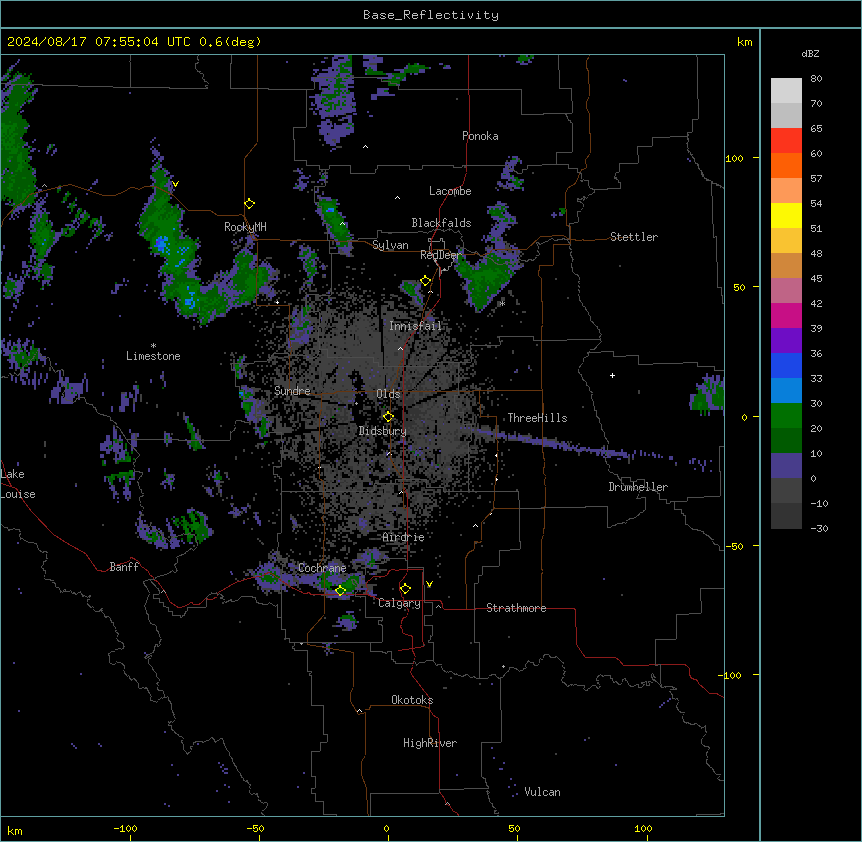Image resolution: width=862 pixels, height=842 pixels.
Task: Select the Drumheller label
Action: point(638,487)
